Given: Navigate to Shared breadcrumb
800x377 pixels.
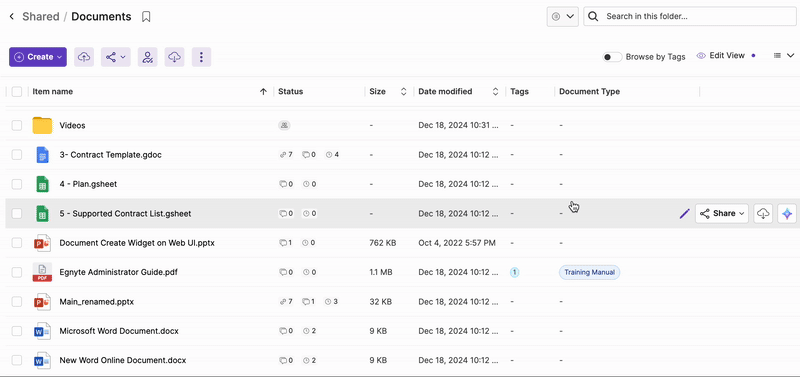Looking at the screenshot, I should (41, 17).
